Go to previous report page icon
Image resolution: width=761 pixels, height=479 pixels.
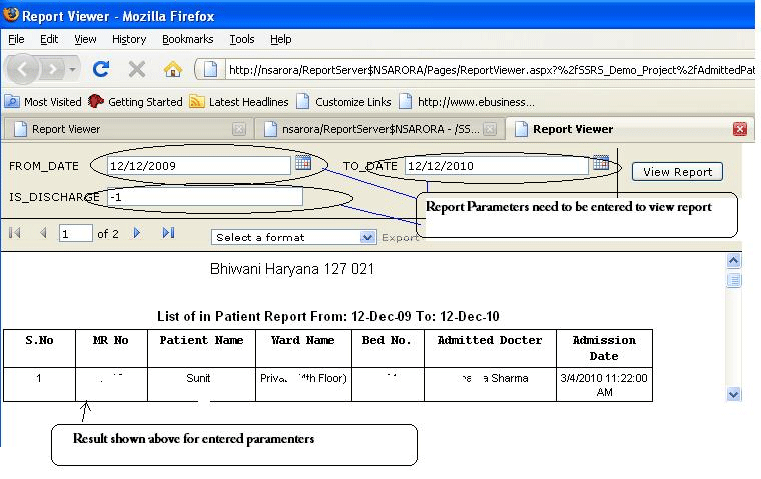pyautogui.click(x=43, y=233)
